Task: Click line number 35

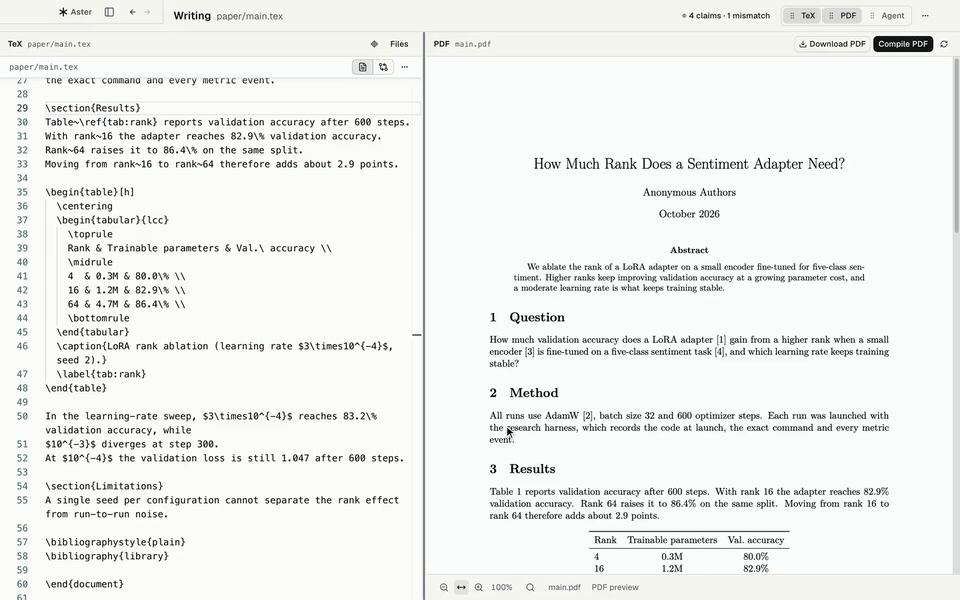Action: click(22, 192)
